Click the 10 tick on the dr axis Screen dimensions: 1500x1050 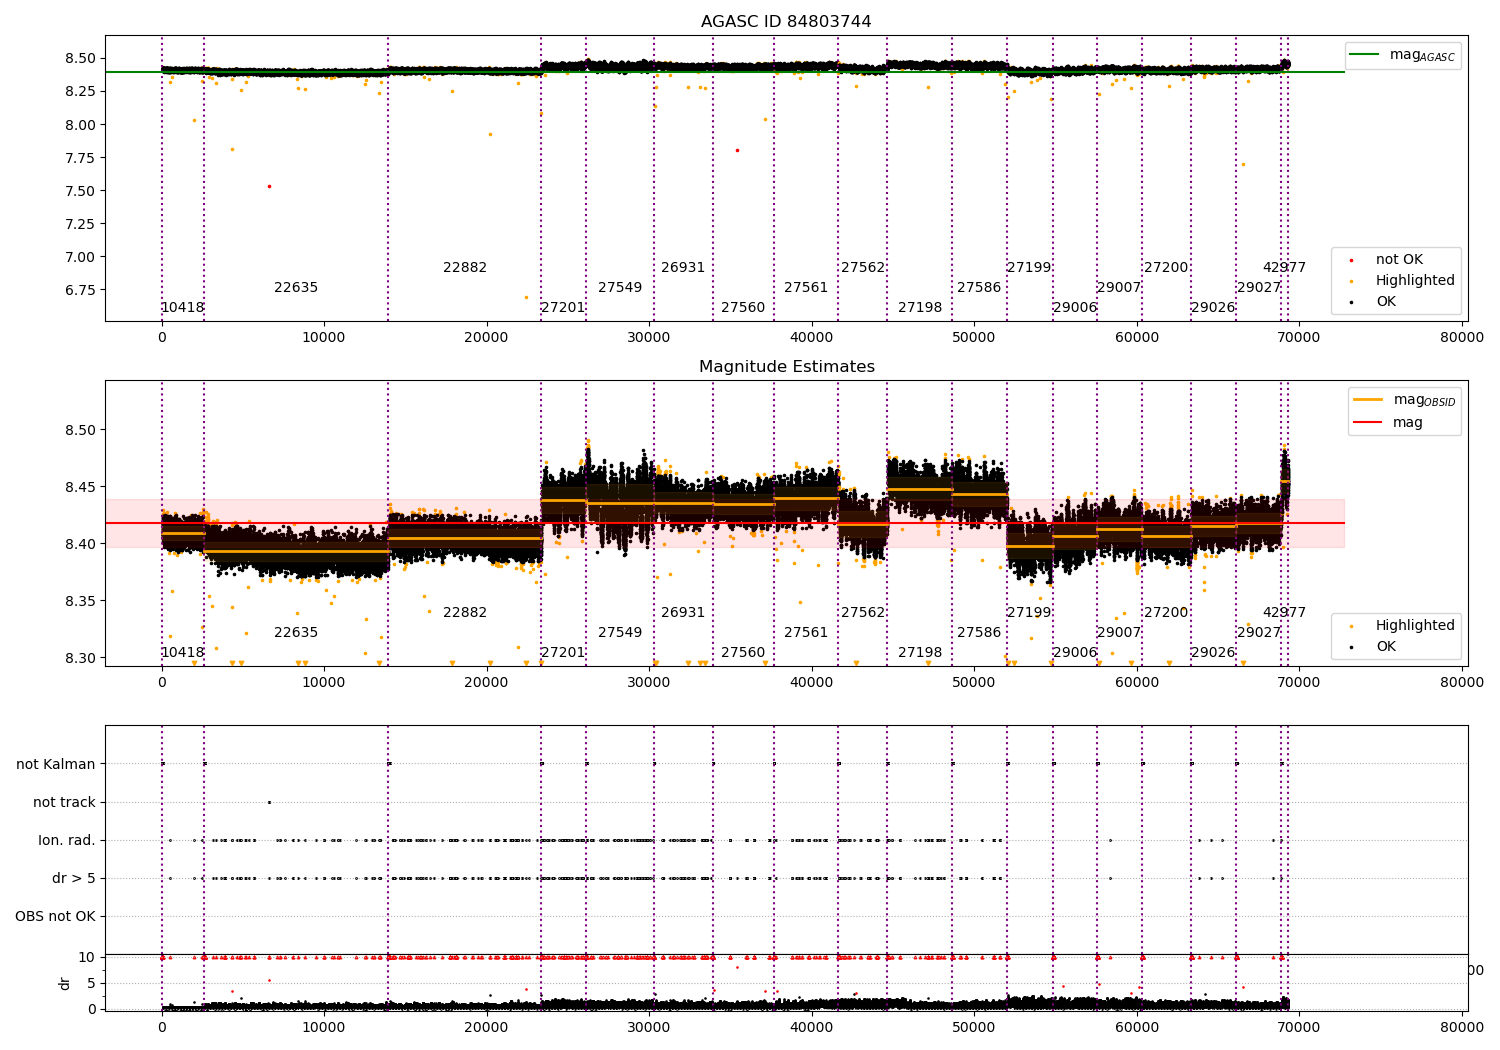click(88, 958)
